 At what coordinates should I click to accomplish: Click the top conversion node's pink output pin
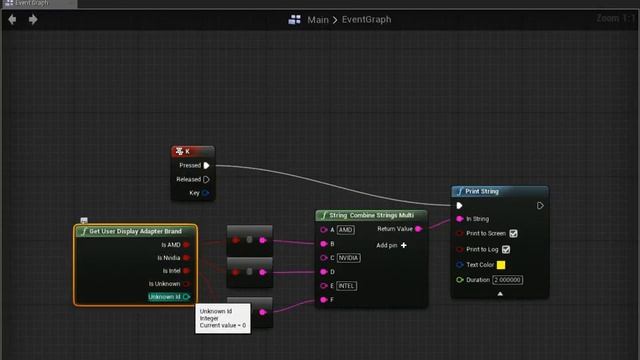point(263,240)
